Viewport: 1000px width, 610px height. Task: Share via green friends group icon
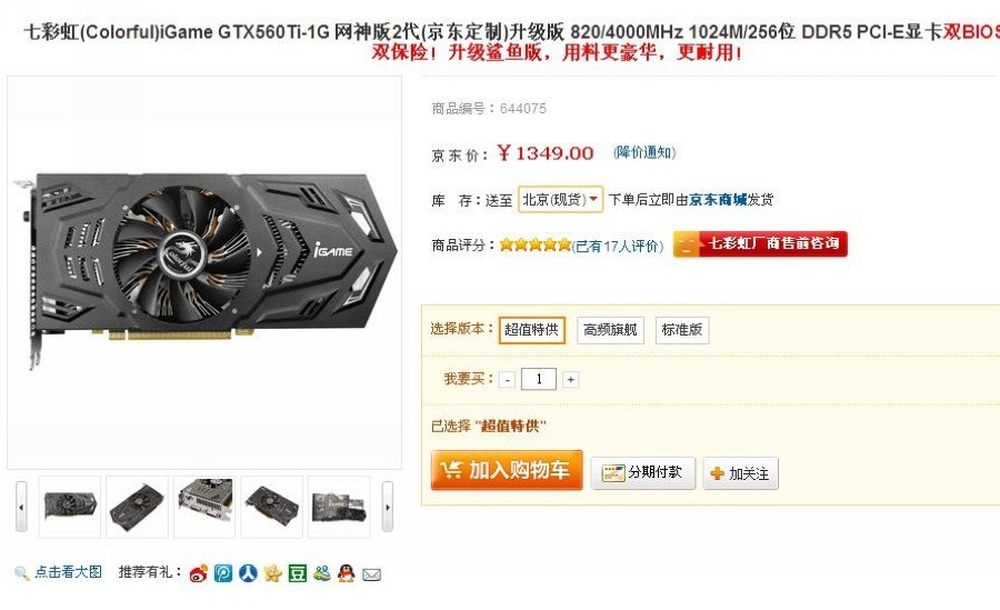322,573
